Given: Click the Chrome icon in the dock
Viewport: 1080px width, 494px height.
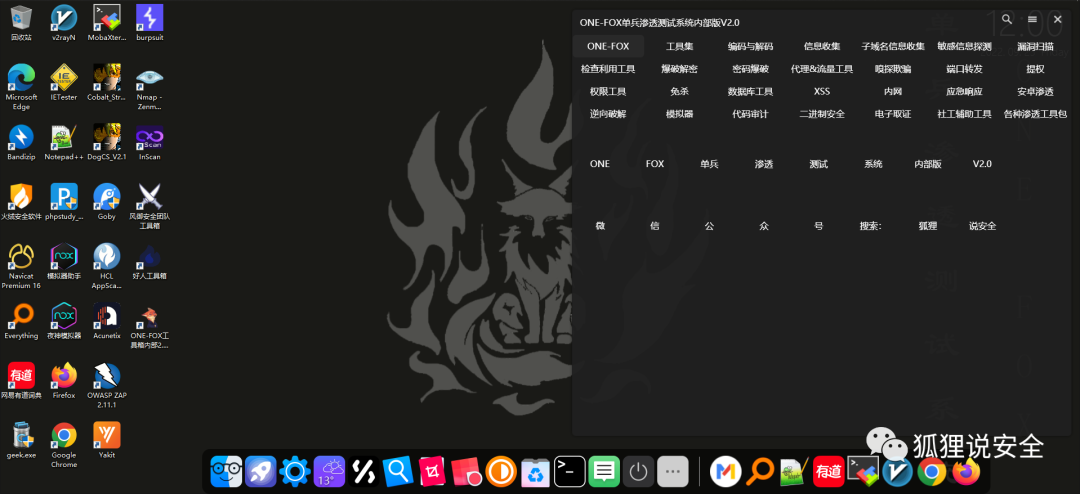Looking at the screenshot, I should (x=932, y=471).
